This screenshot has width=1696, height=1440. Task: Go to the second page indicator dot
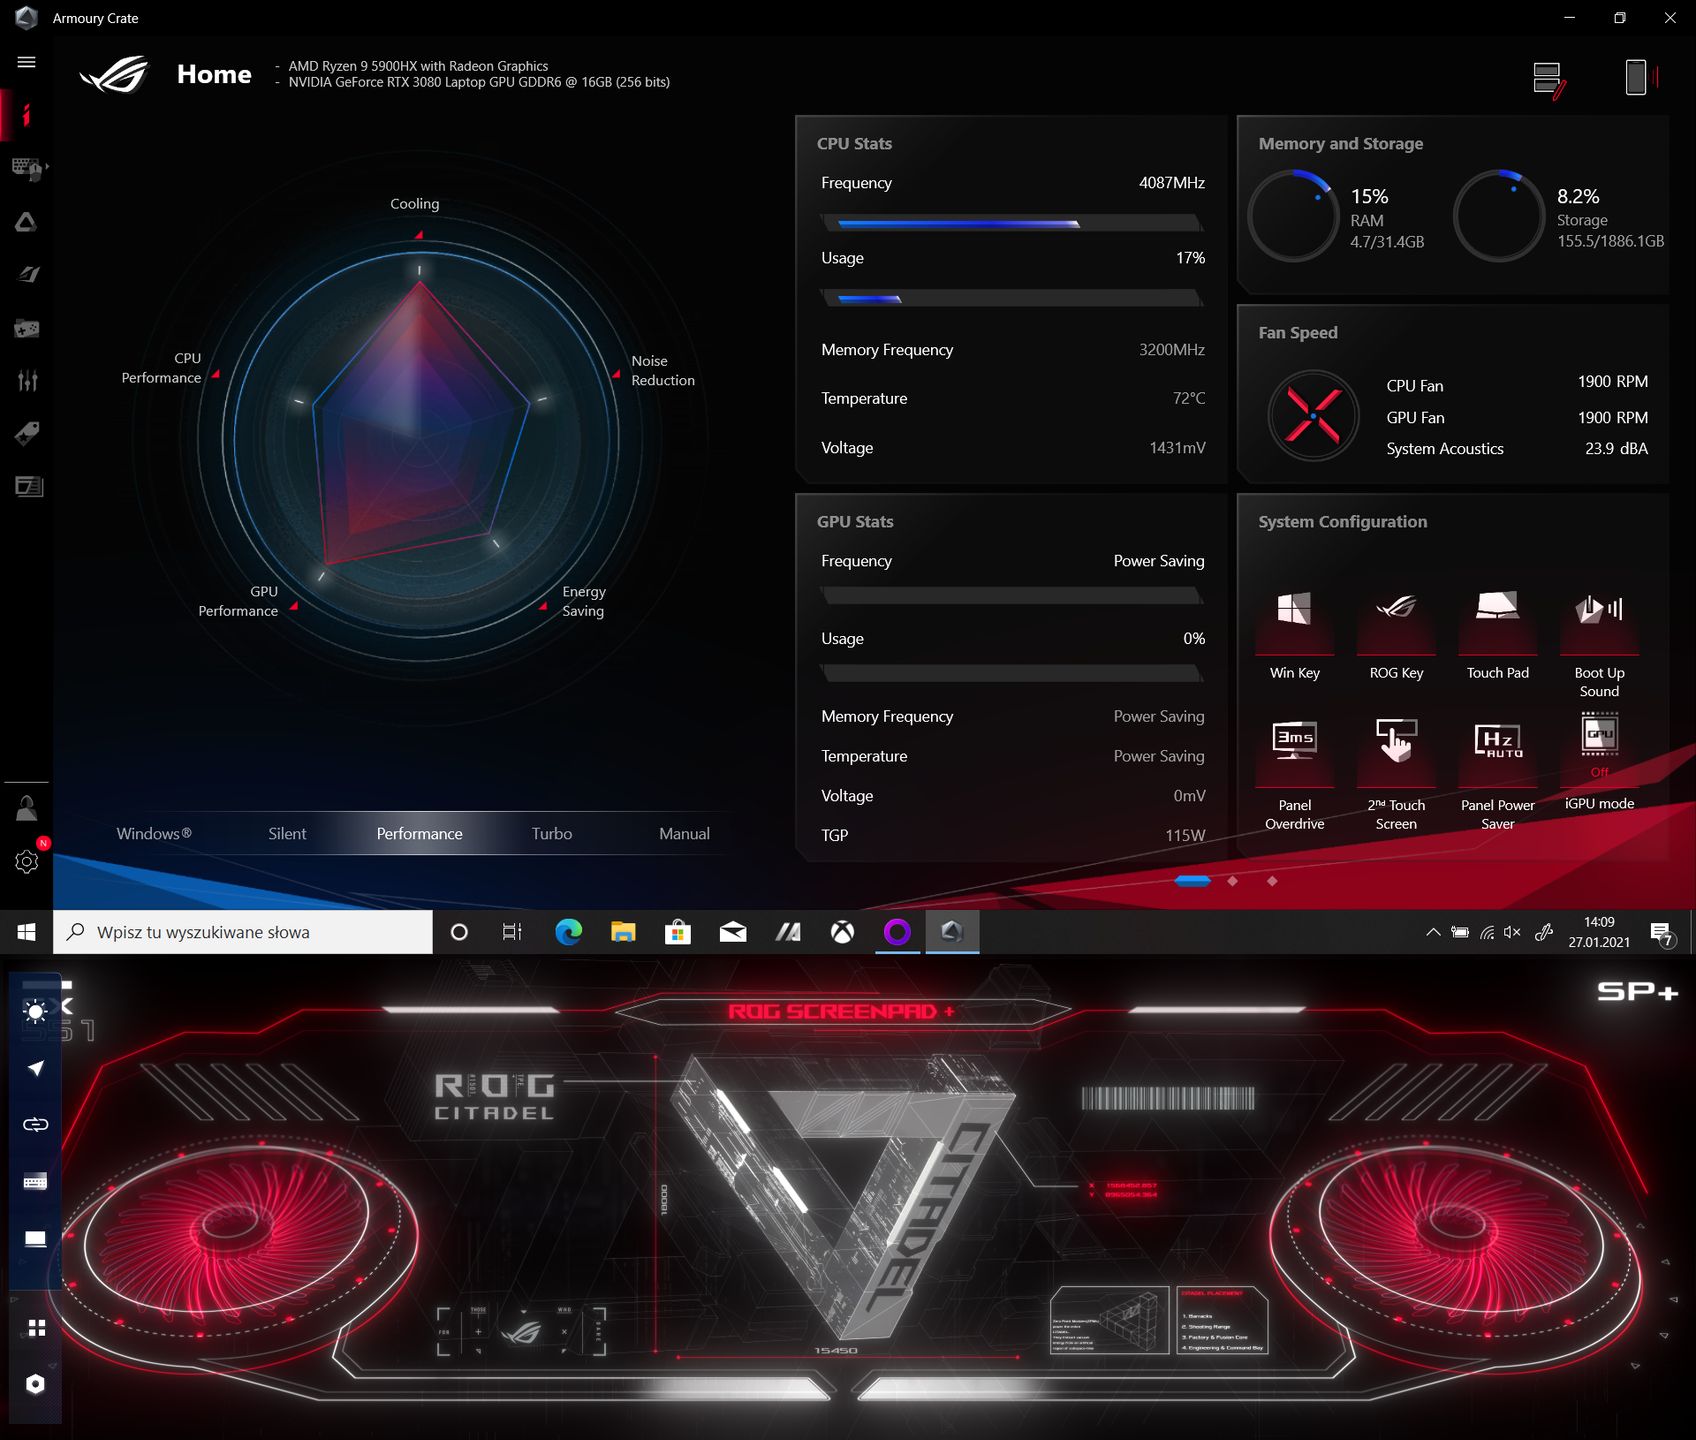(x=1232, y=881)
